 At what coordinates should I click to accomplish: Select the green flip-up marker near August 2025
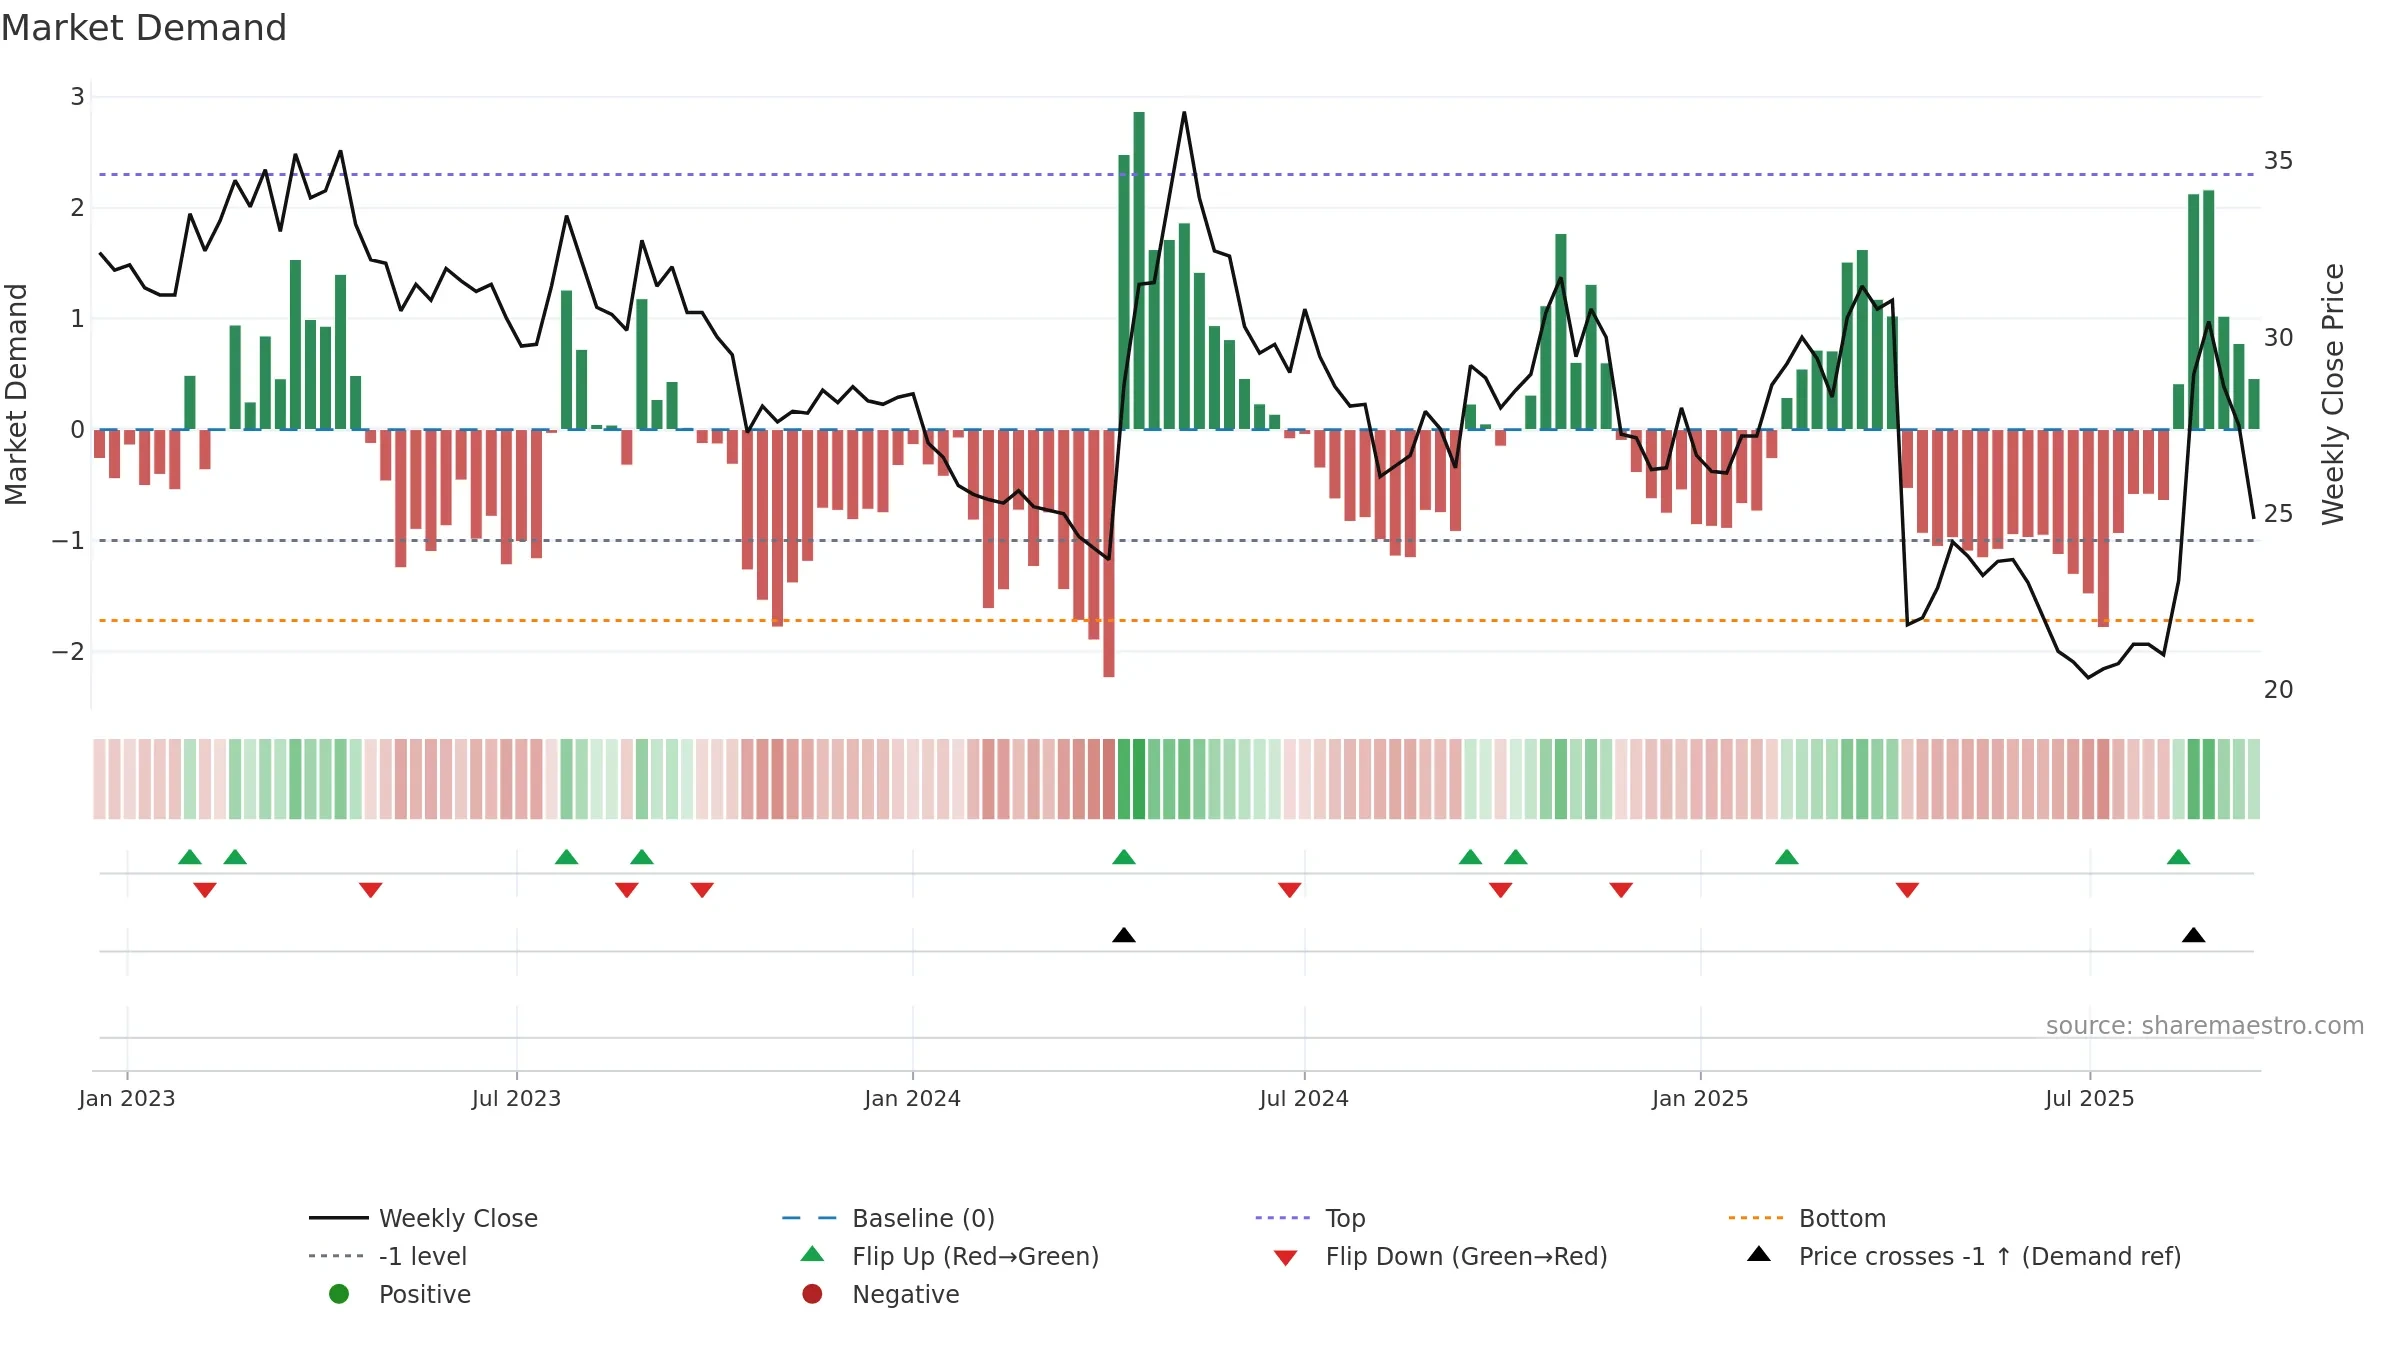pyautogui.click(x=2179, y=857)
